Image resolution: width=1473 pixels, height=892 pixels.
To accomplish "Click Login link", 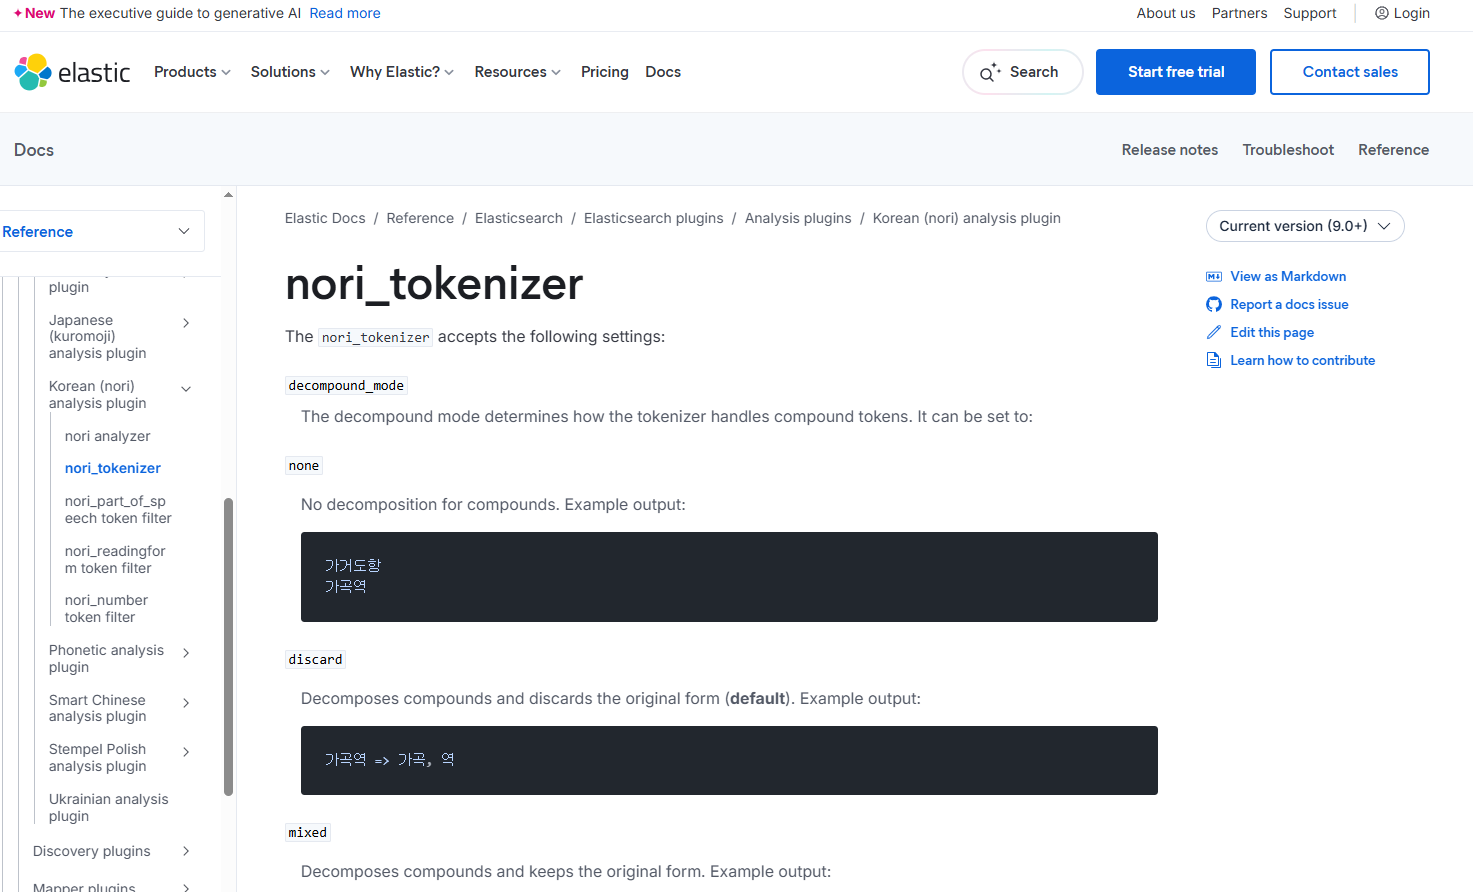I will [x=1411, y=13].
